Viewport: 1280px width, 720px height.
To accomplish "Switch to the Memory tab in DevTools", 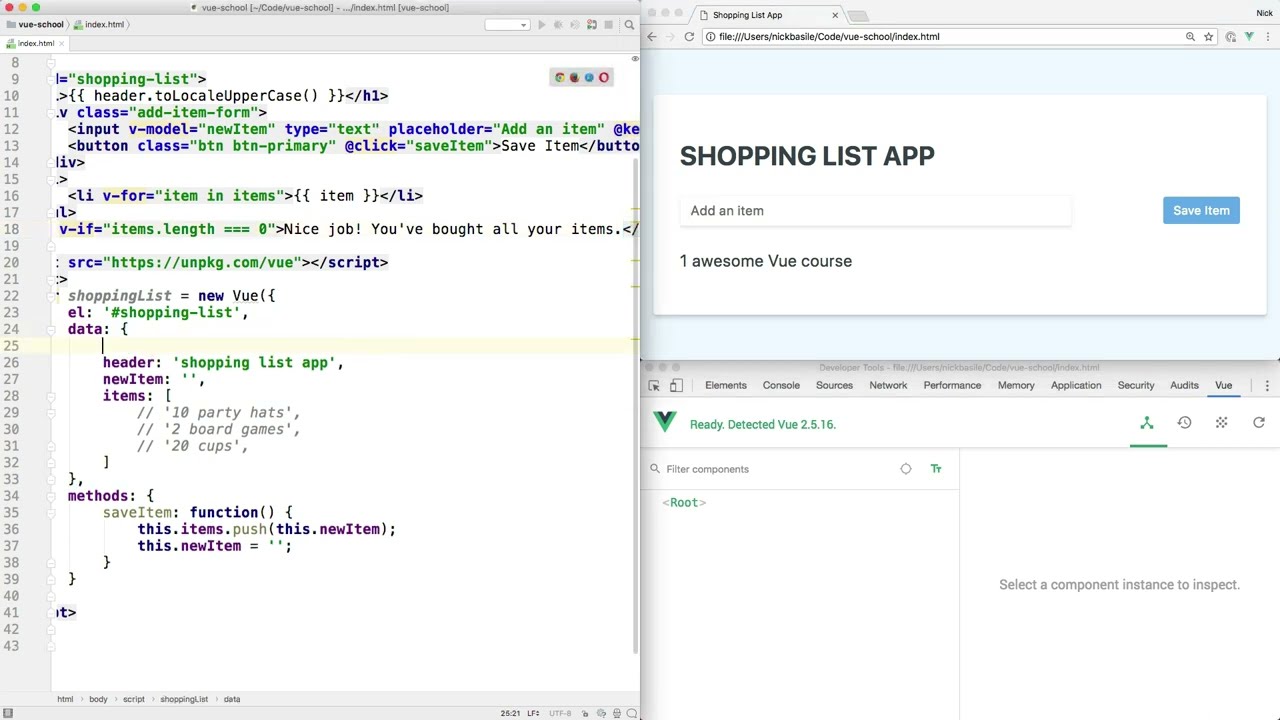I will [1016, 385].
